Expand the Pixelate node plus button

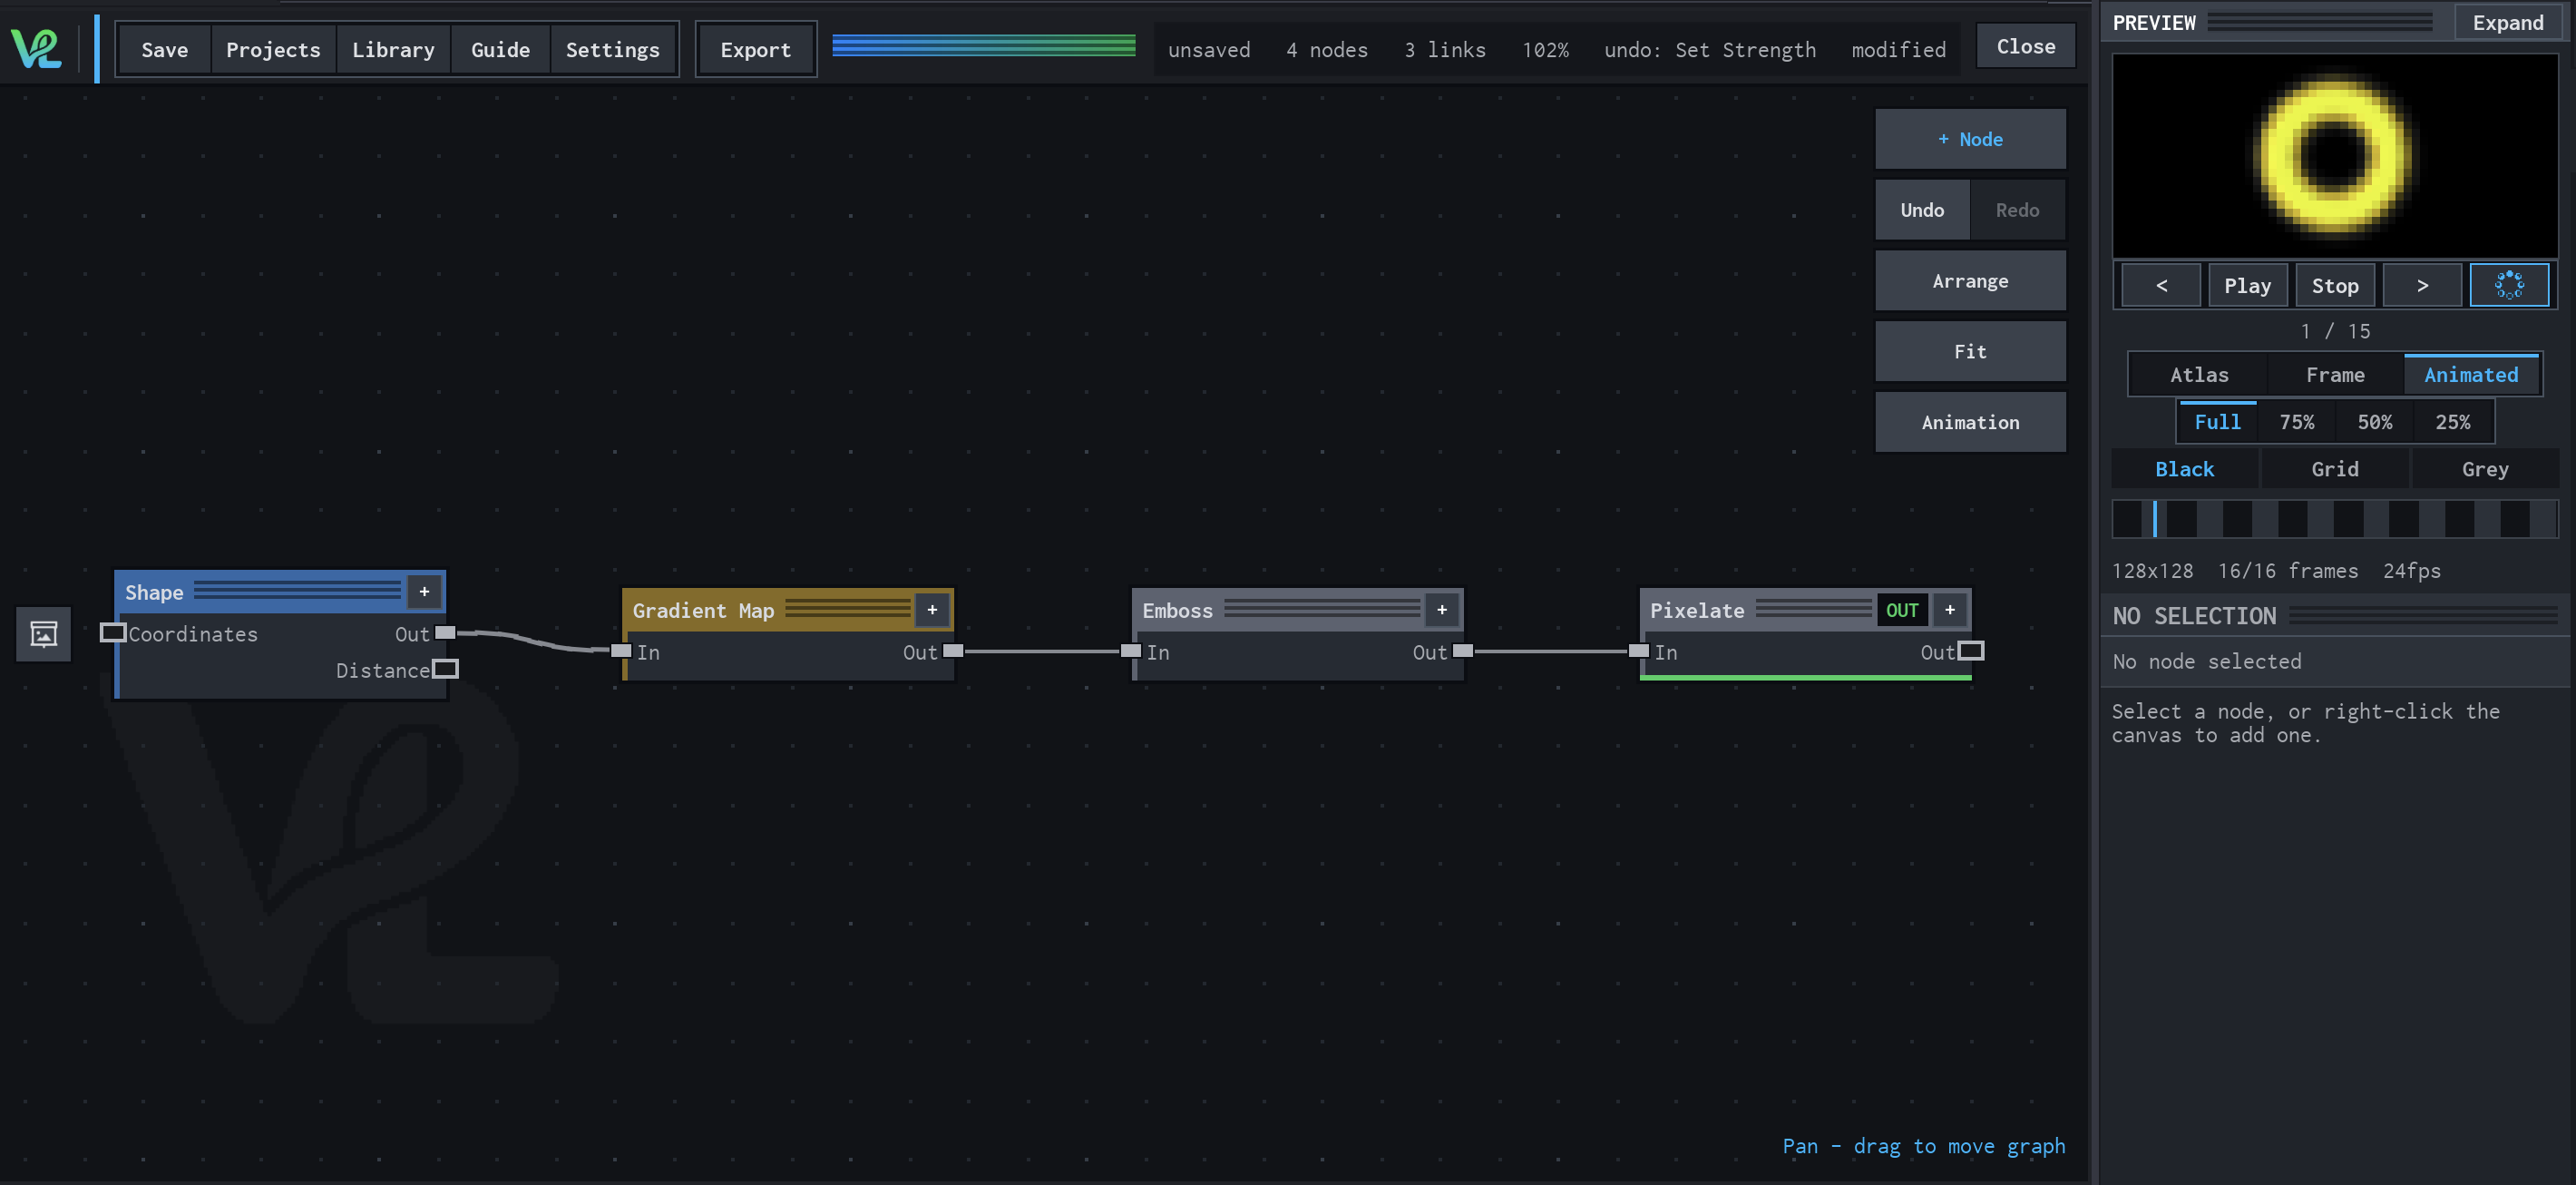[1949, 610]
